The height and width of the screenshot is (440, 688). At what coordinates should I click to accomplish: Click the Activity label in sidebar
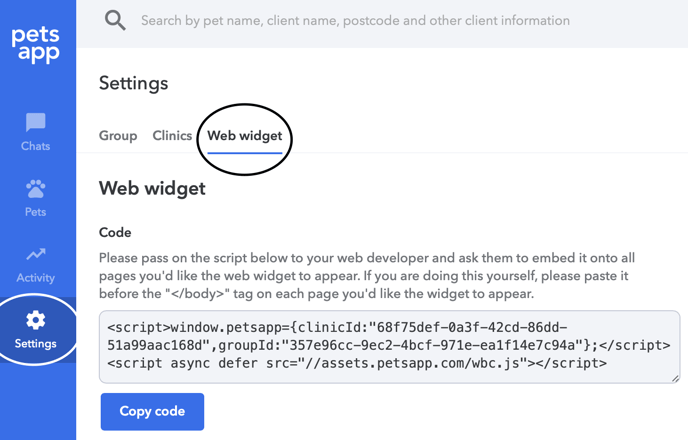tap(36, 278)
